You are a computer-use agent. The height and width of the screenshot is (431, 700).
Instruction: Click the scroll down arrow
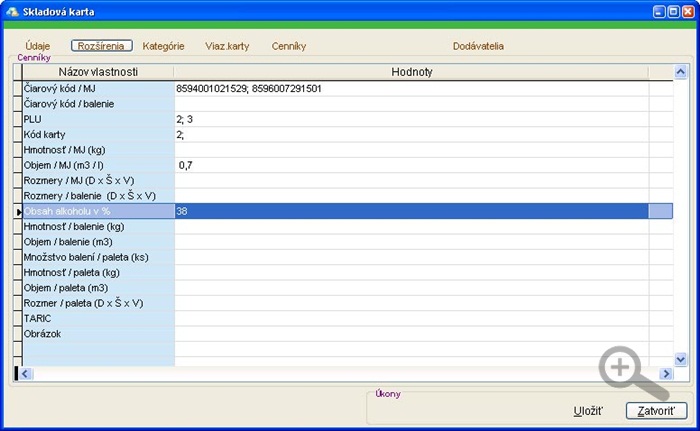click(680, 359)
